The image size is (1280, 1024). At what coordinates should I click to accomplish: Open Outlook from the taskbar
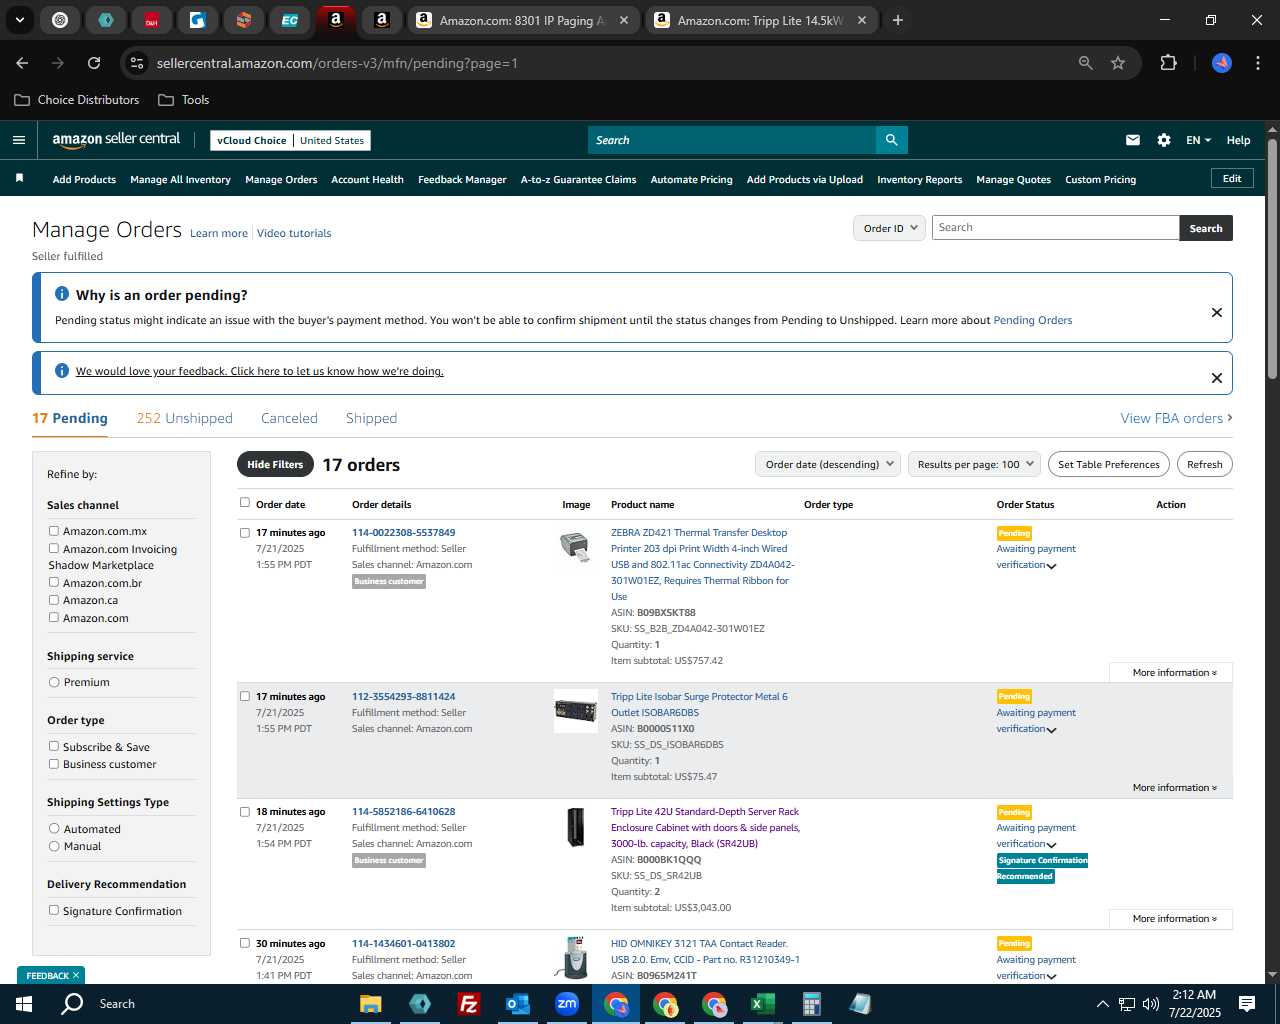coord(517,1004)
